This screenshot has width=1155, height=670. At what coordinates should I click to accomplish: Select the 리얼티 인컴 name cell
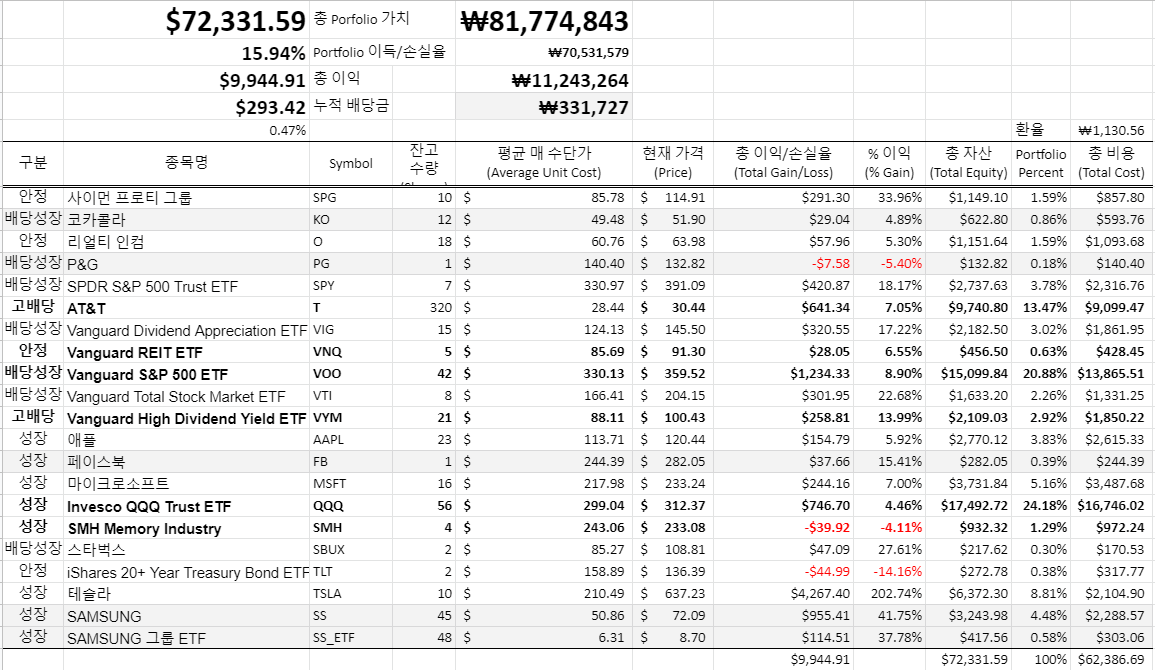click(186, 241)
